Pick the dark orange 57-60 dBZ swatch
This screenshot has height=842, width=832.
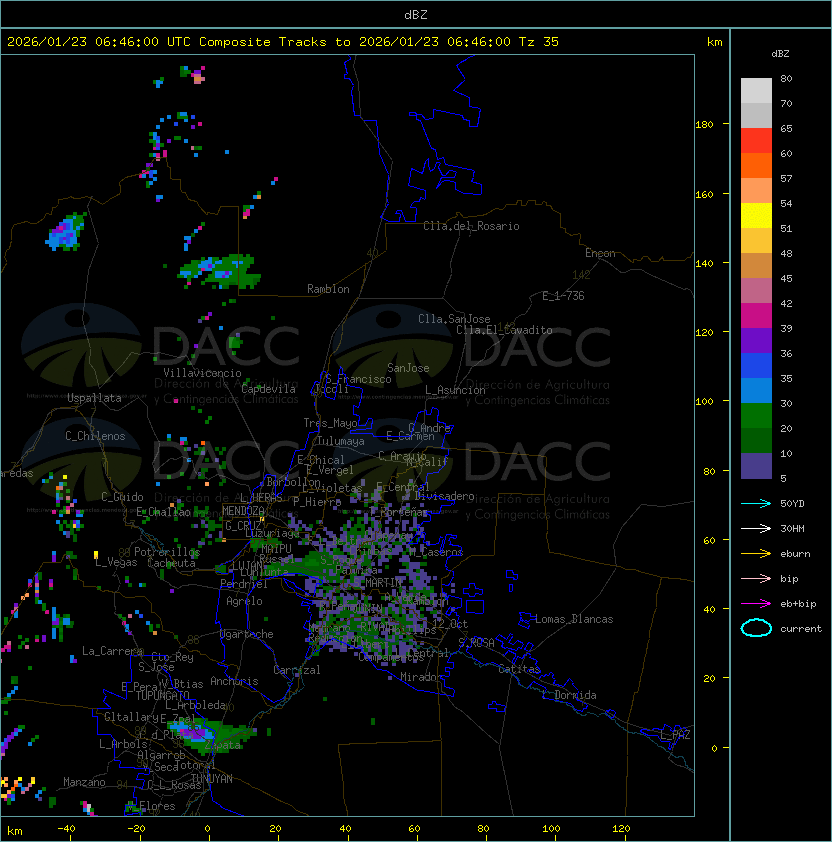coord(756,165)
